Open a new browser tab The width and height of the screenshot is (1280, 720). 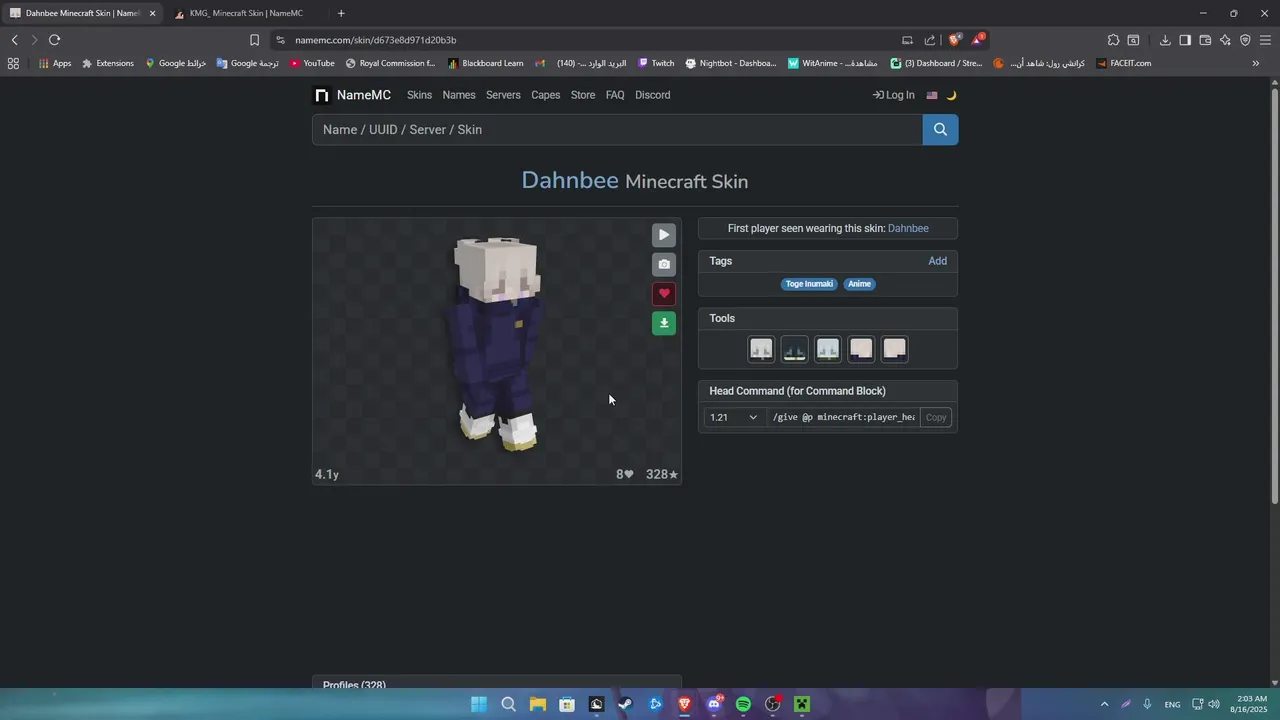pyautogui.click(x=341, y=13)
